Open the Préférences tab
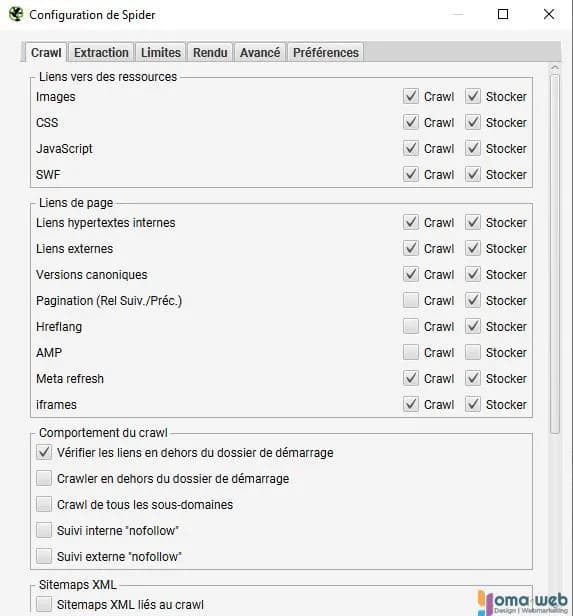 click(326, 52)
